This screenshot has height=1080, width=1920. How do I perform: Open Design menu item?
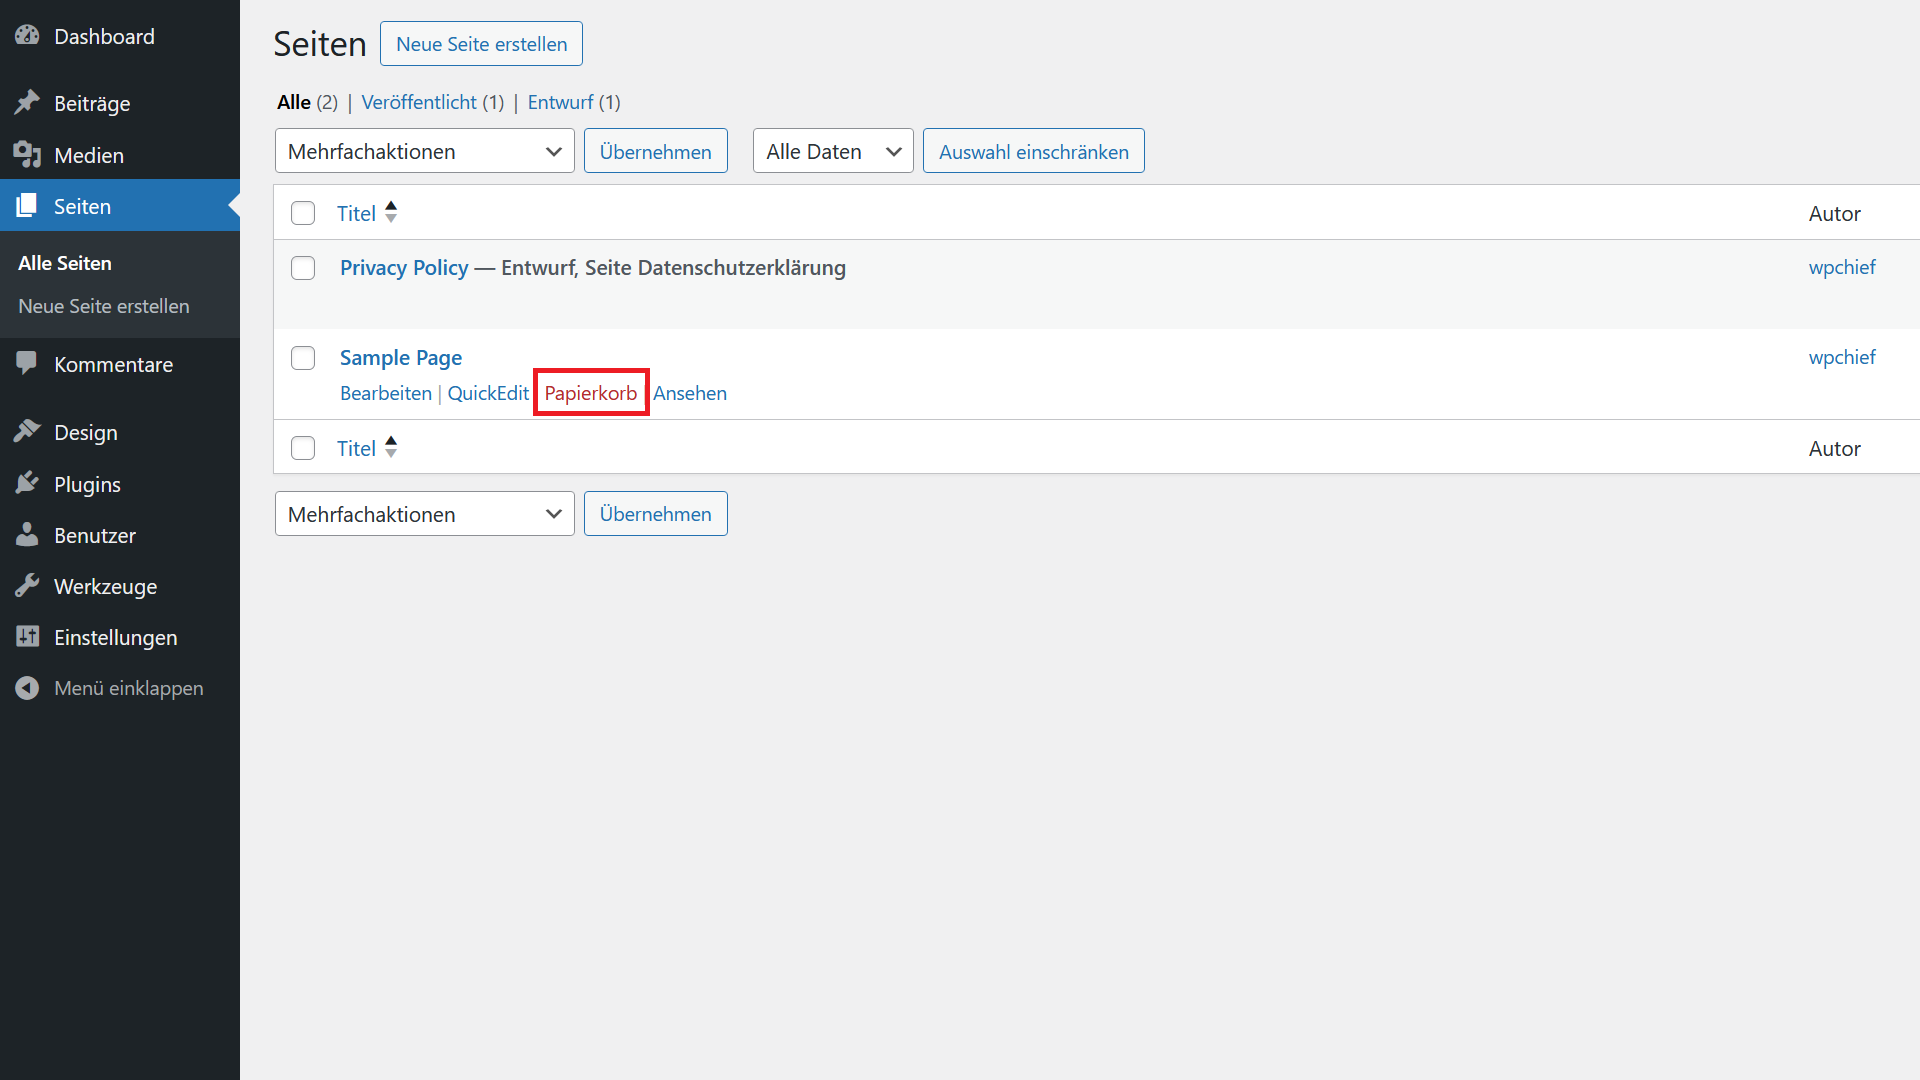[120, 432]
